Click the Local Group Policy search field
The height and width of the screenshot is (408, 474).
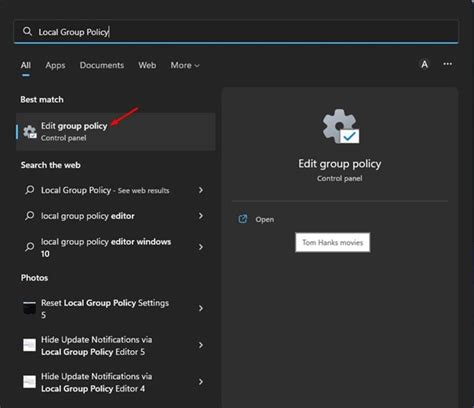click(x=236, y=32)
